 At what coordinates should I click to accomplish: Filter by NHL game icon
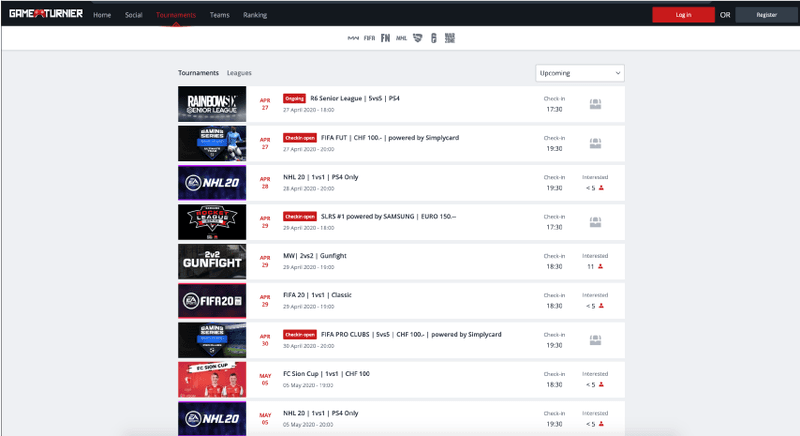(x=402, y=38)
